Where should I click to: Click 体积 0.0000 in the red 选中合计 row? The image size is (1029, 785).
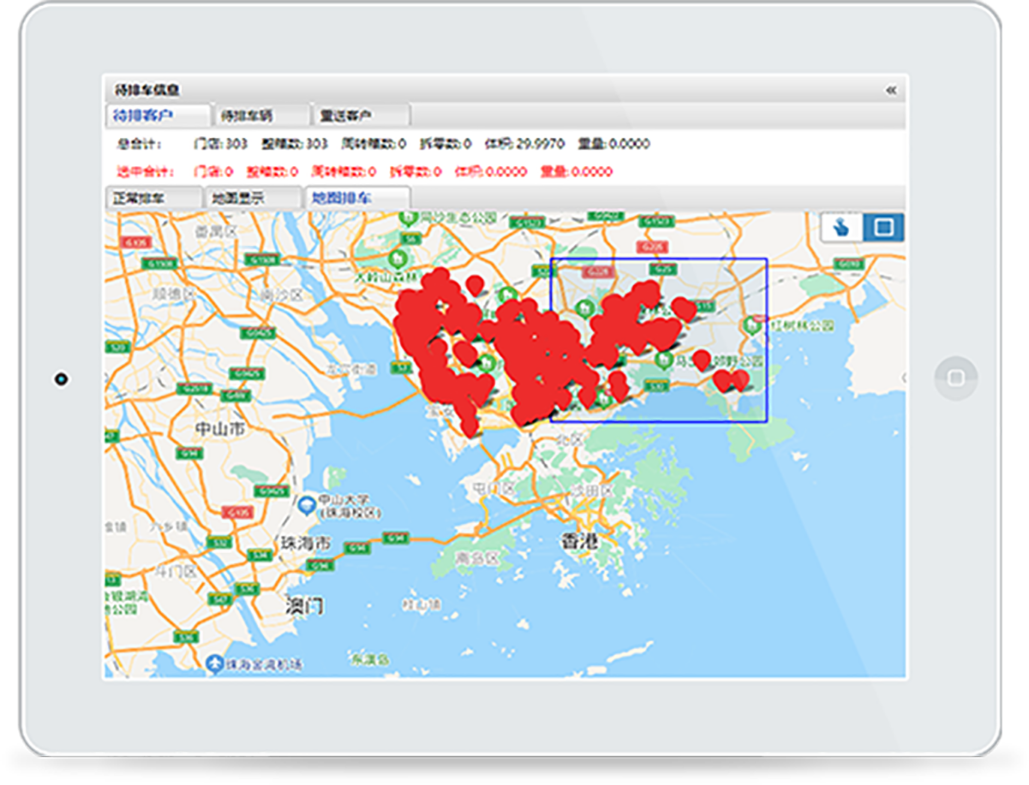click(490, 172)
